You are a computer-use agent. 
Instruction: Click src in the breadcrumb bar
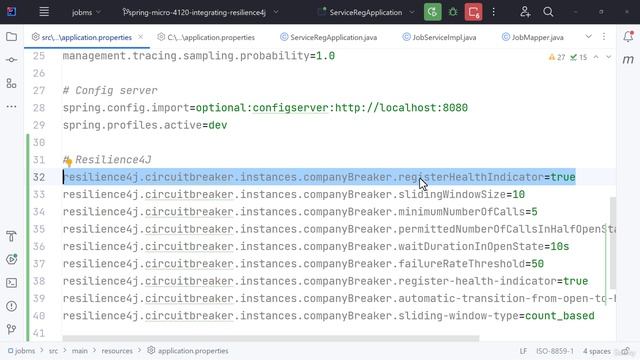click(53, 351)
